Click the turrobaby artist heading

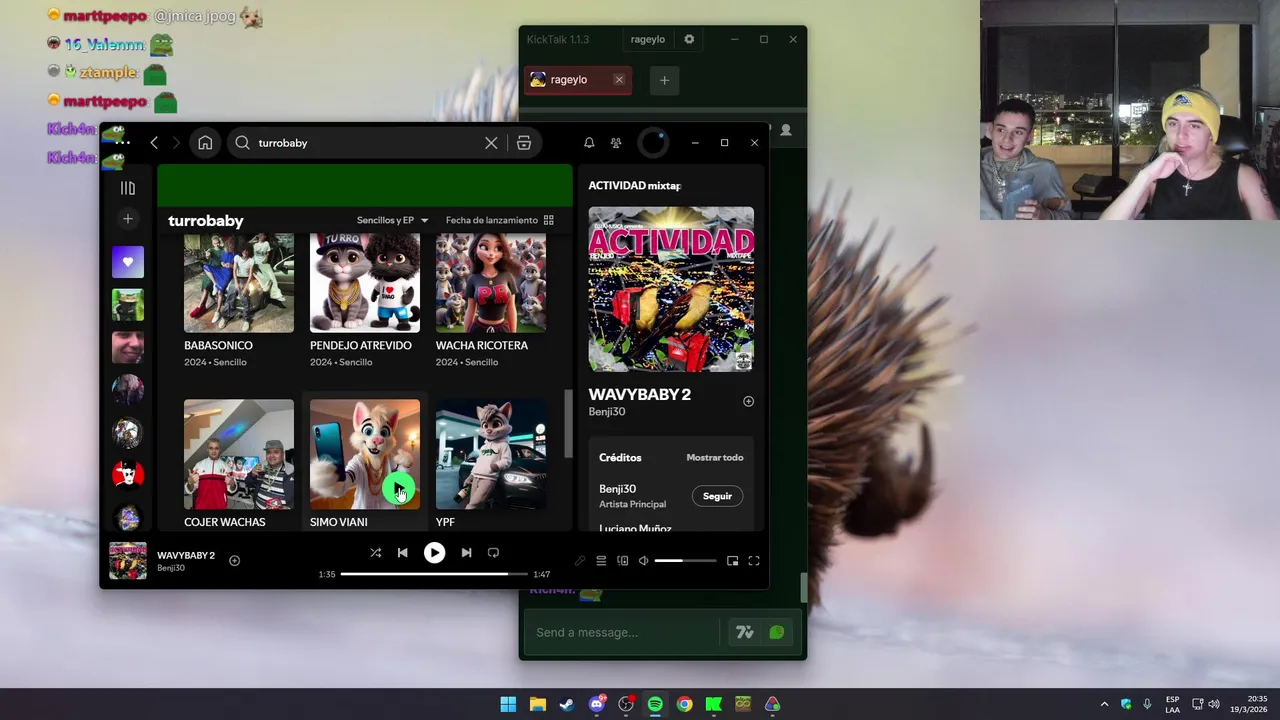tap(206, 221)
